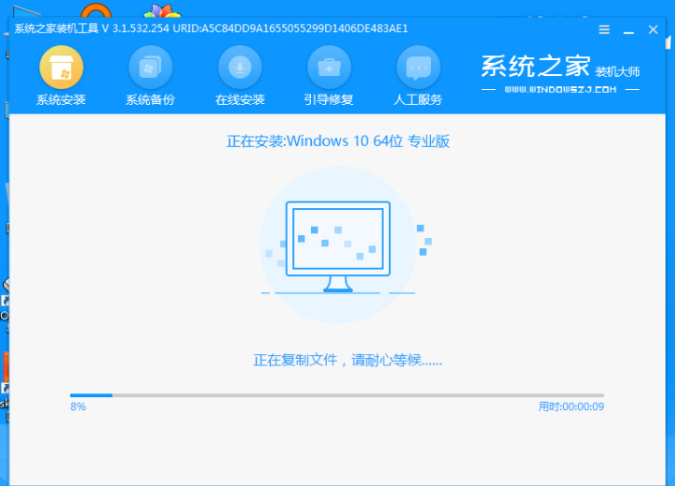Open the 引导修复 toolbox icon
Viewport: 675px width, 486px height.
329,67
